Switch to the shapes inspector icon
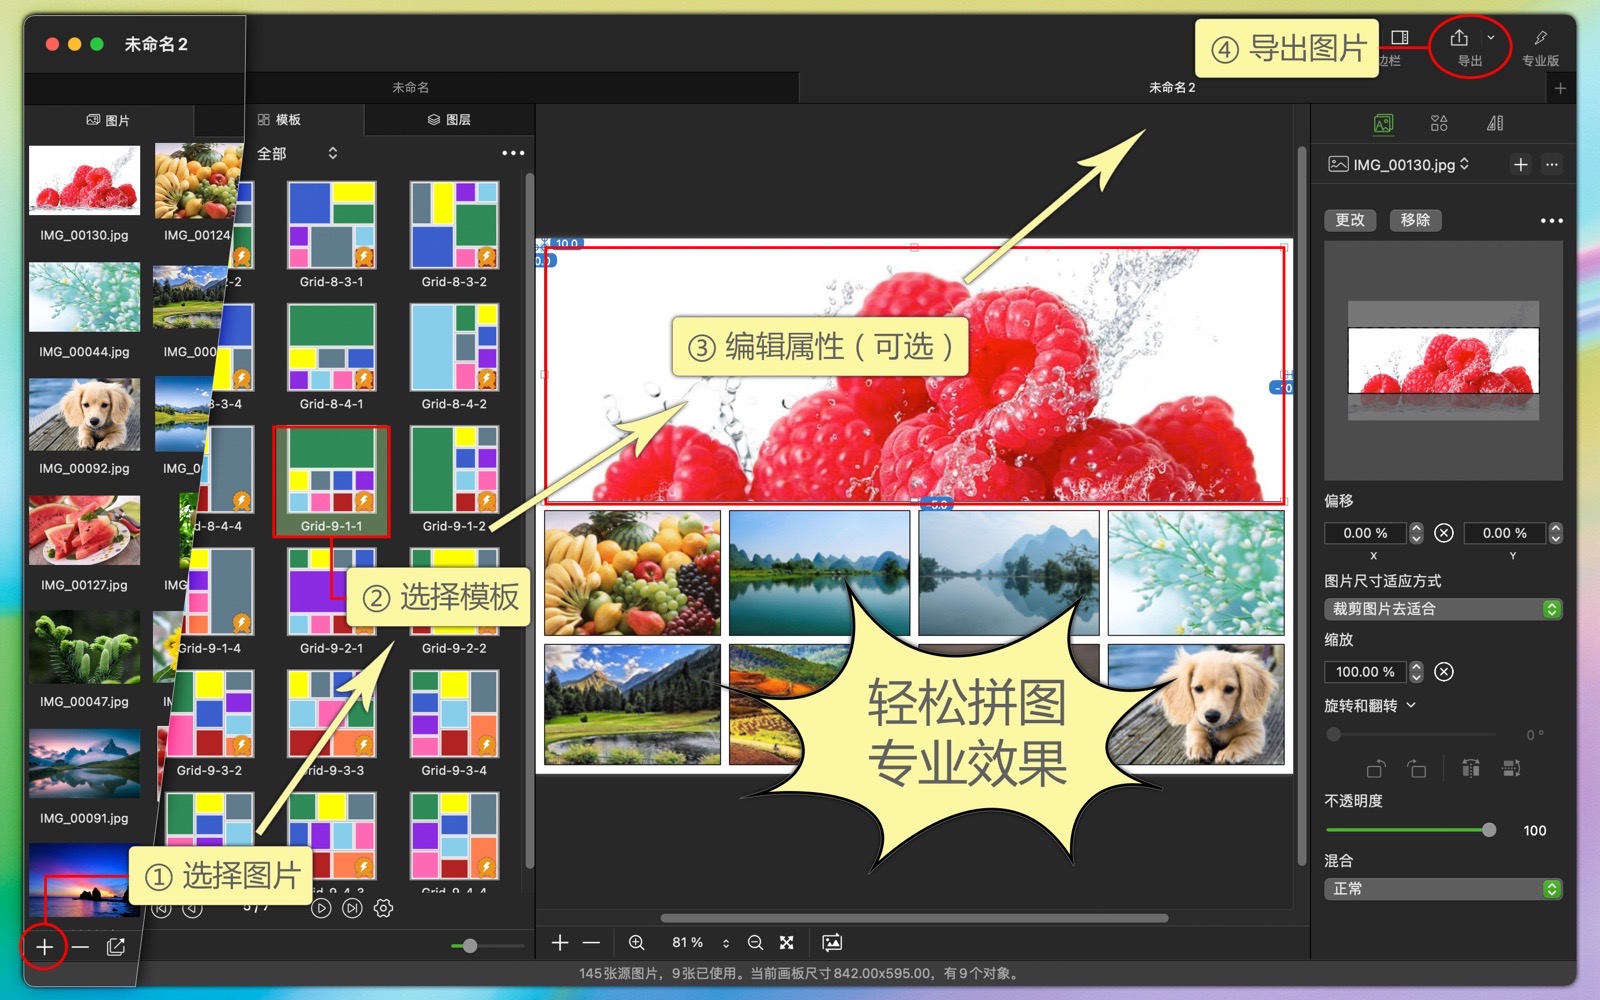 (x=1439, y=123)
